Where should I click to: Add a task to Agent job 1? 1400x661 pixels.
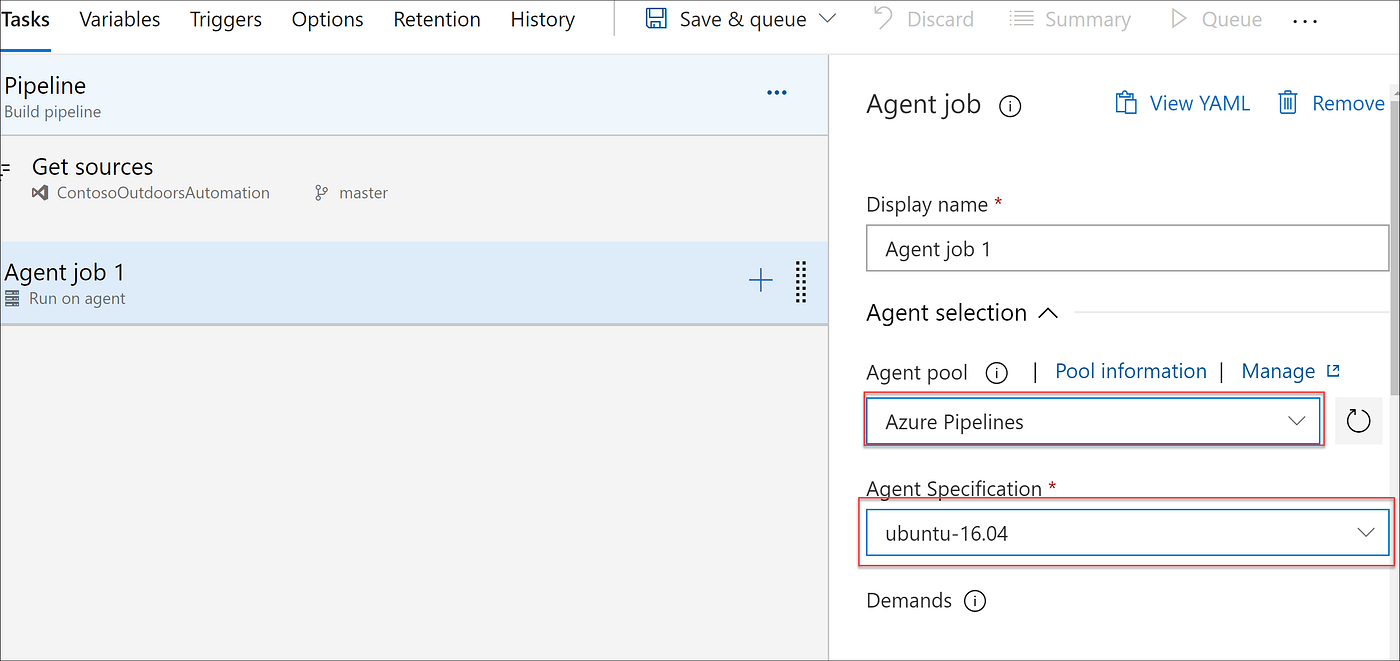(761, 281)
